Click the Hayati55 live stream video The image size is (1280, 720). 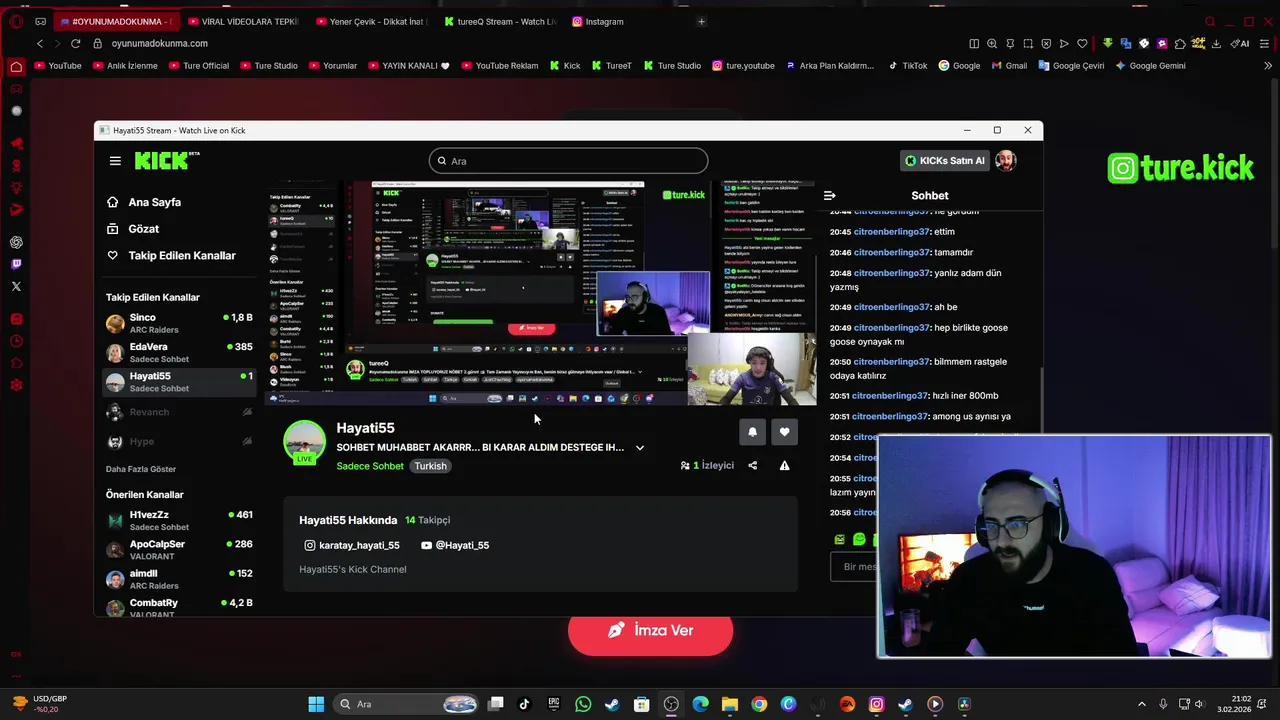(x=540, y=293)
